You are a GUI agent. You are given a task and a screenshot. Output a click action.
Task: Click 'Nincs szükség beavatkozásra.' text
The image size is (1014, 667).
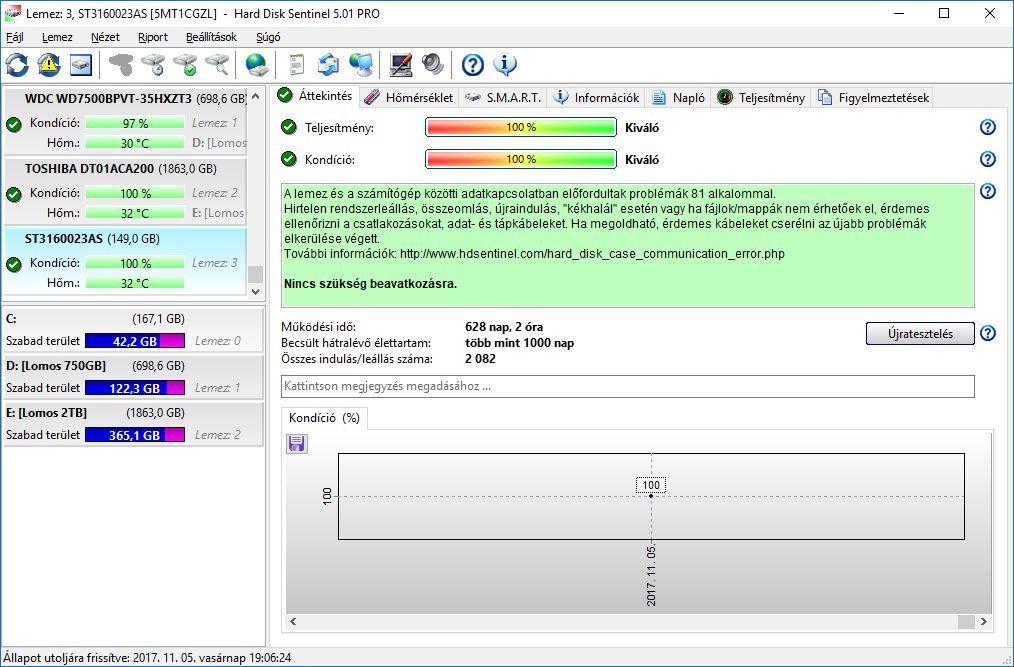tap(371, 283)
